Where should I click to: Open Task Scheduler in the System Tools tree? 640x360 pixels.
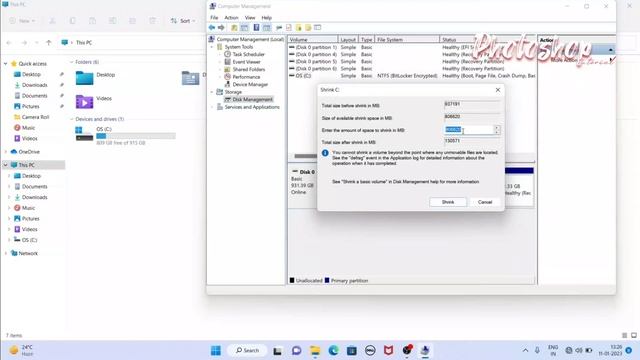pos(248,54)
